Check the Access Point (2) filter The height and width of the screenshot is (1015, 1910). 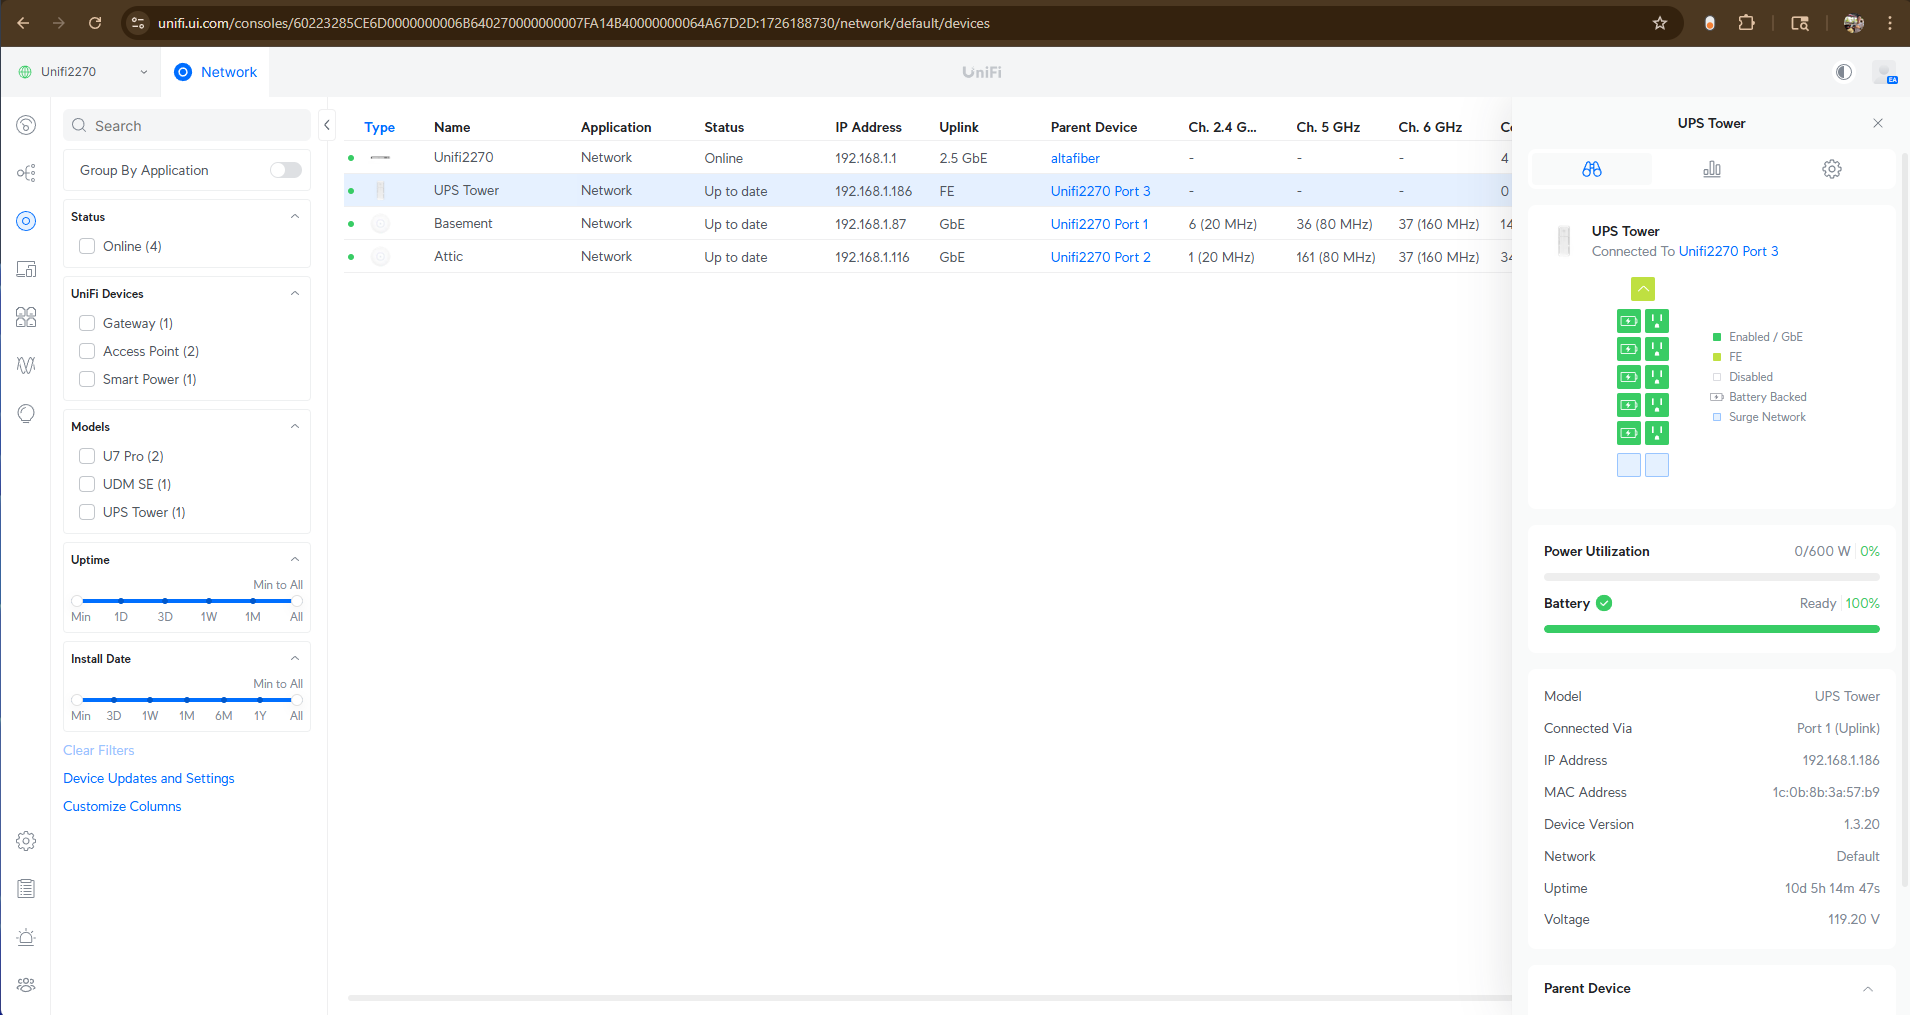click(x=87, y=351)
